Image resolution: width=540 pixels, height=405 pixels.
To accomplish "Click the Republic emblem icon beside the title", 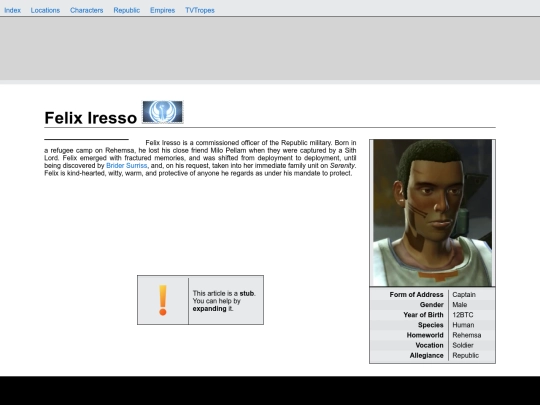I will (163, 112).
